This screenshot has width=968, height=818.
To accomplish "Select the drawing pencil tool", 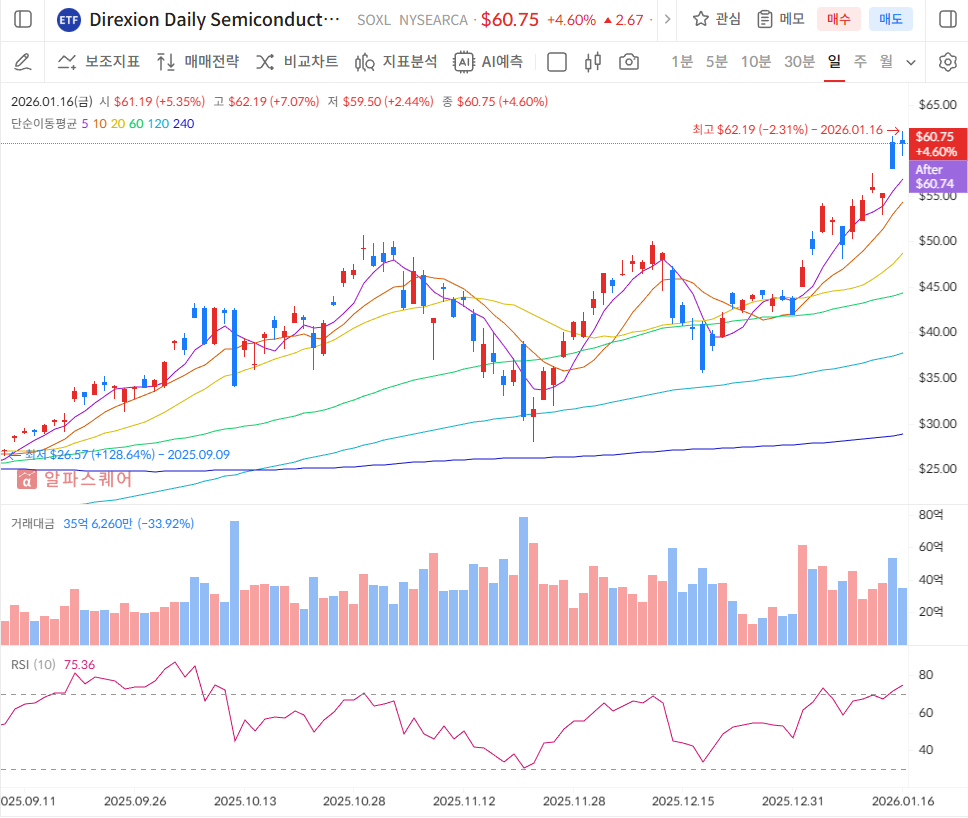I will (x=23, y=62).
